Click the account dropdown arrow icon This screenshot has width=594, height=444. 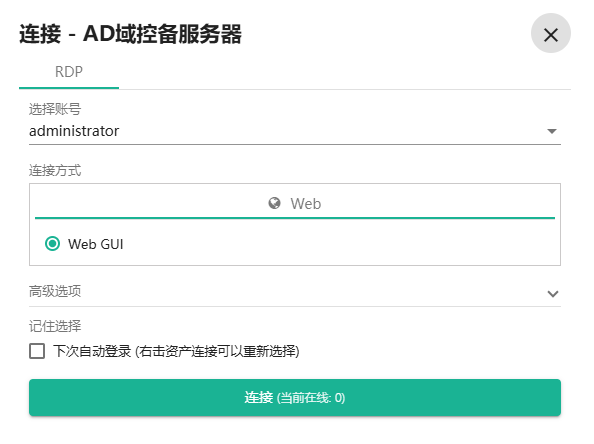[x=552, y=131]
